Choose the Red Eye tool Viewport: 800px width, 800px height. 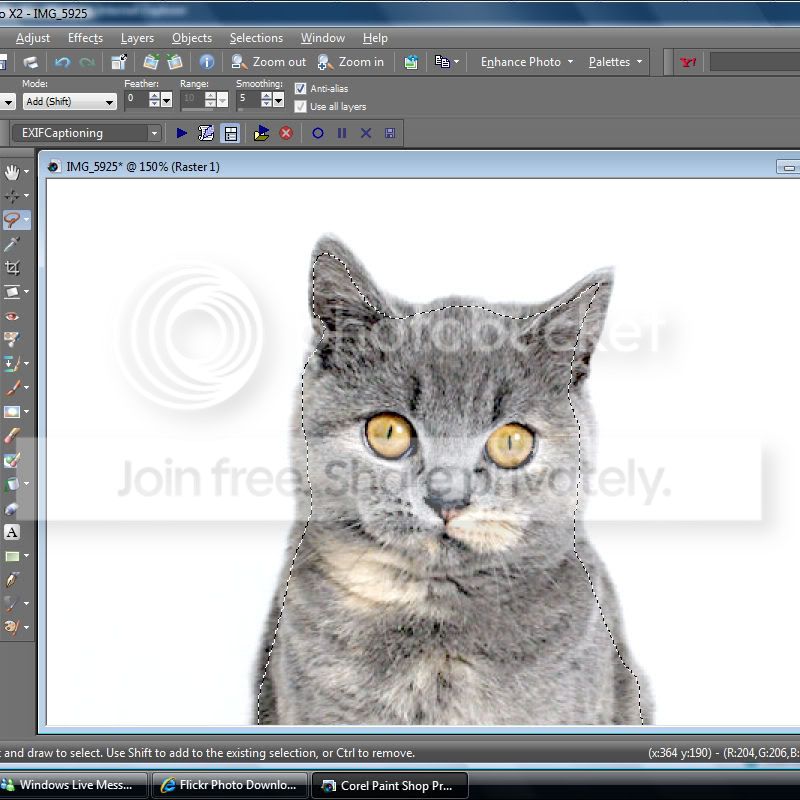12,316
